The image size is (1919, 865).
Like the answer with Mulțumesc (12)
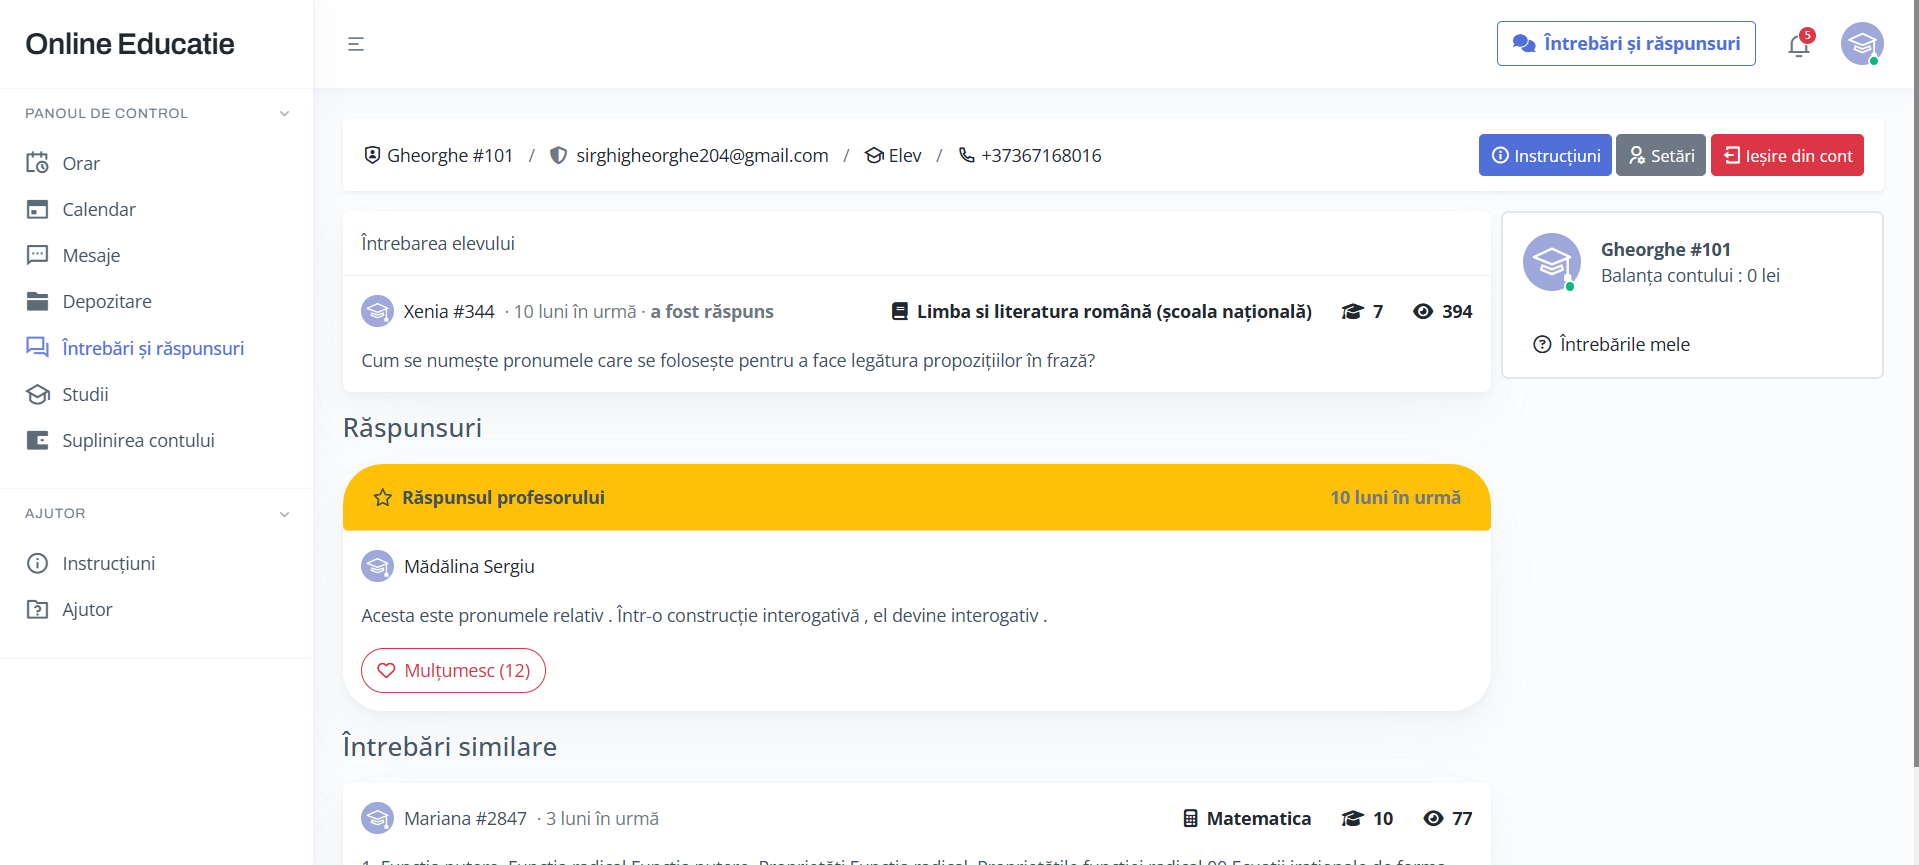click(x=453, y=670)
